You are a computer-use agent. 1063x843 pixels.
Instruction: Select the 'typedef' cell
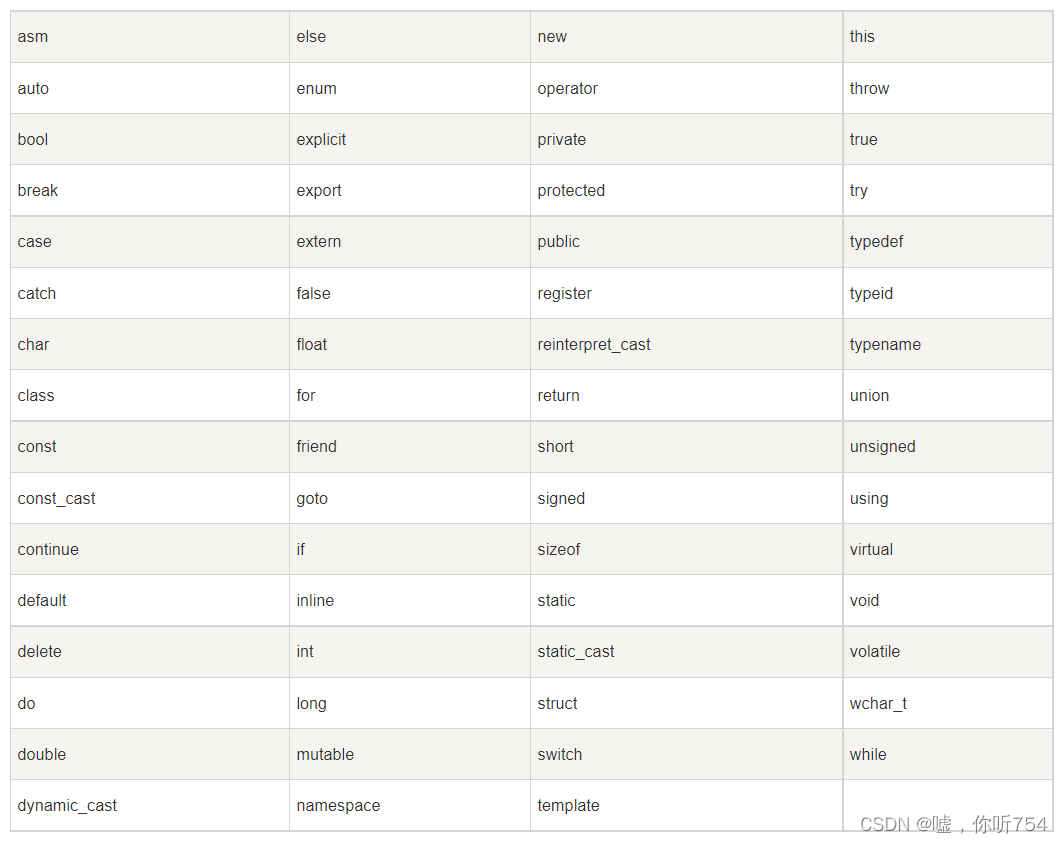pyautogui.click(x=948, y=241)
